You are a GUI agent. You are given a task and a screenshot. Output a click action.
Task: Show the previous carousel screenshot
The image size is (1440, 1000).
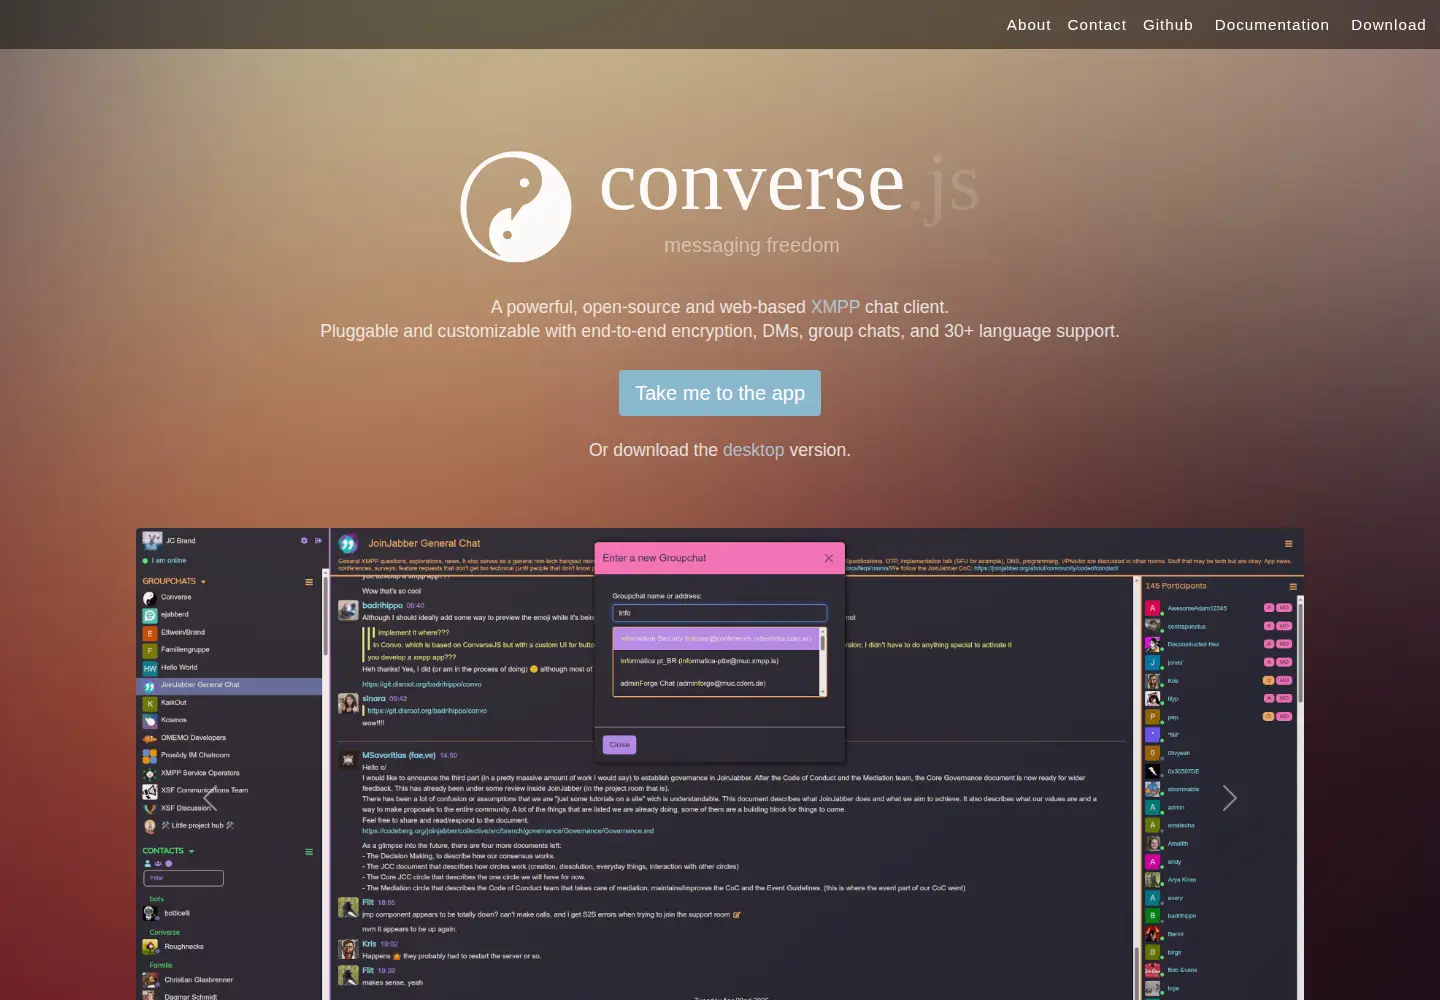pyautogui.click(x=210, y=798)
